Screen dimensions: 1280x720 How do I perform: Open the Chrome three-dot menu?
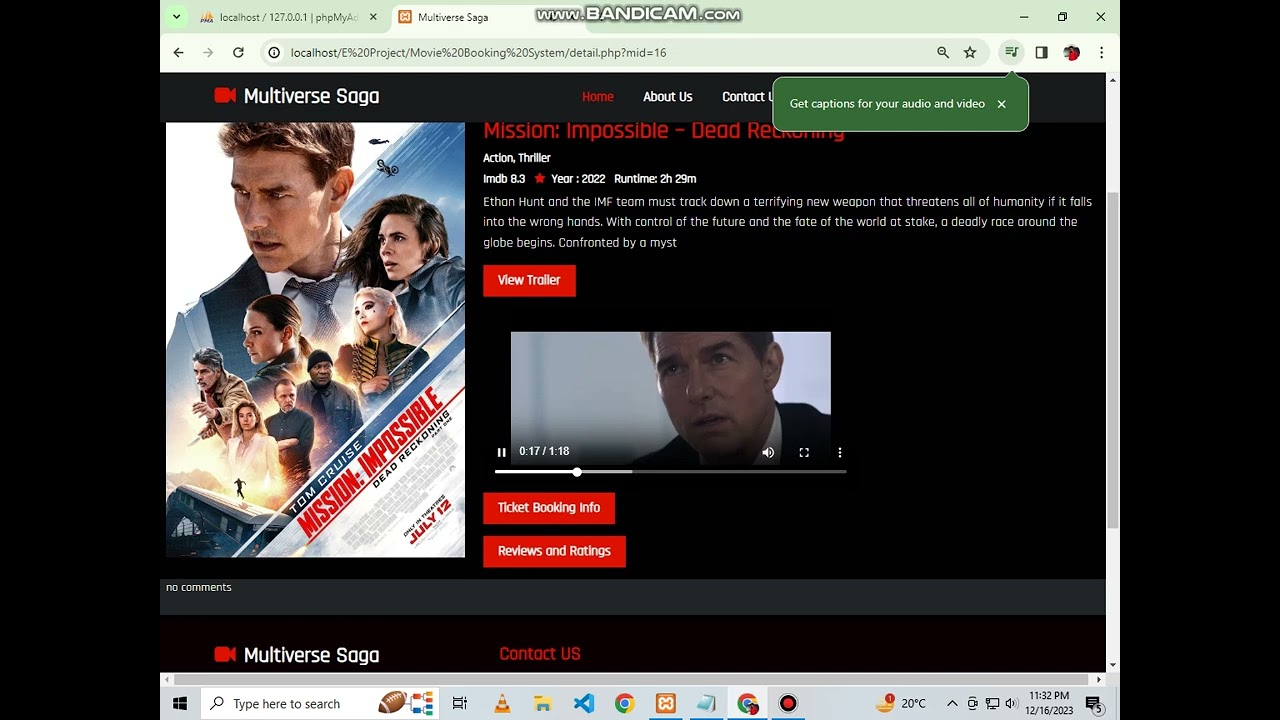(x=1101, y=52)
